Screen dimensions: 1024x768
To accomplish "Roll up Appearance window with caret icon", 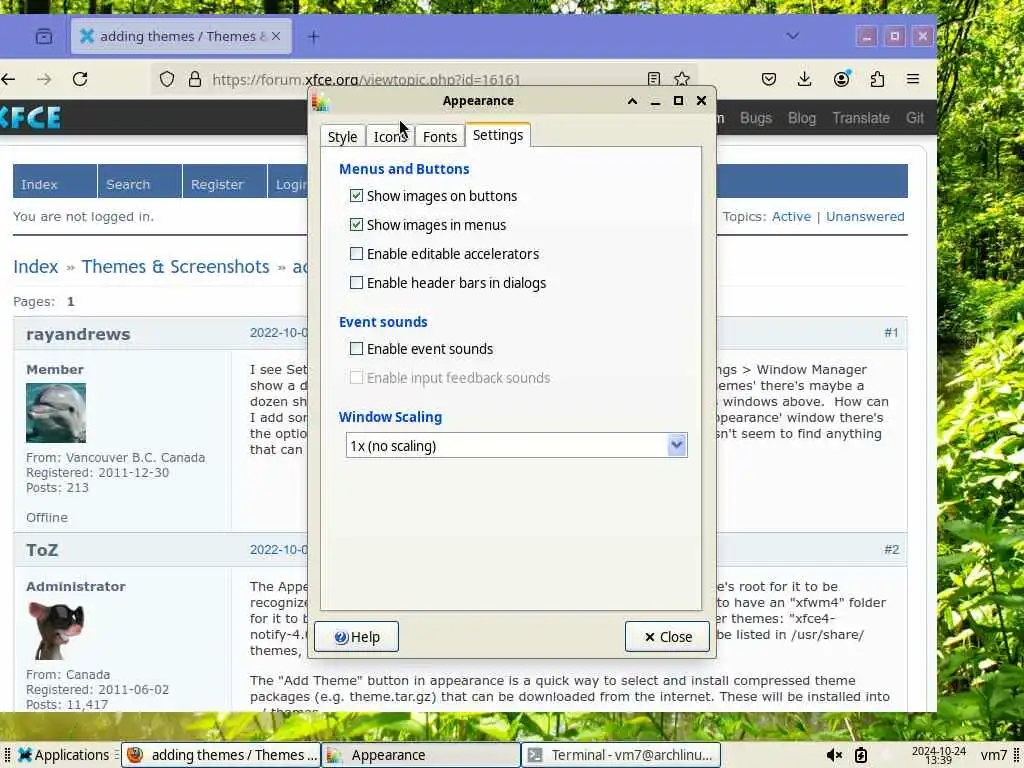I will tap(632, 101).
